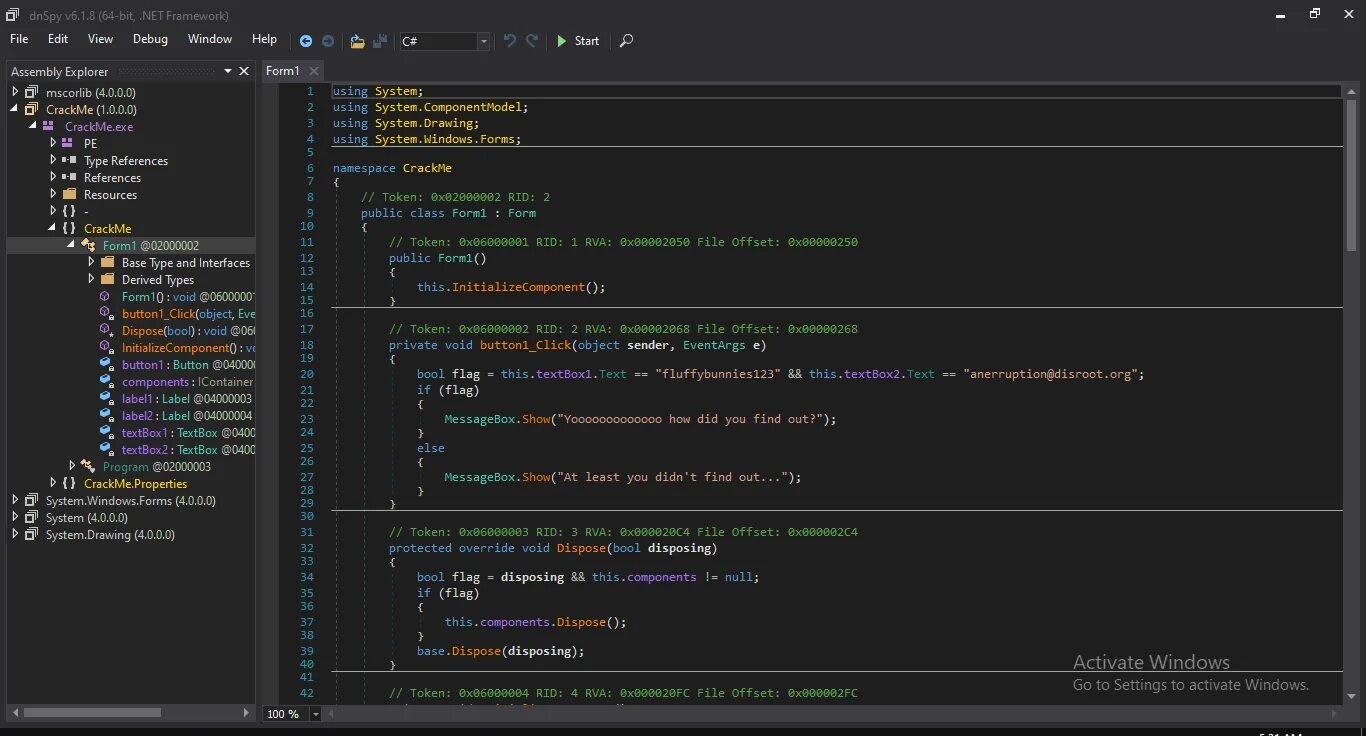This screenshot has width=1366, height=736.
Task: Redo with the curved right arrow
Action: coord(532,41)
